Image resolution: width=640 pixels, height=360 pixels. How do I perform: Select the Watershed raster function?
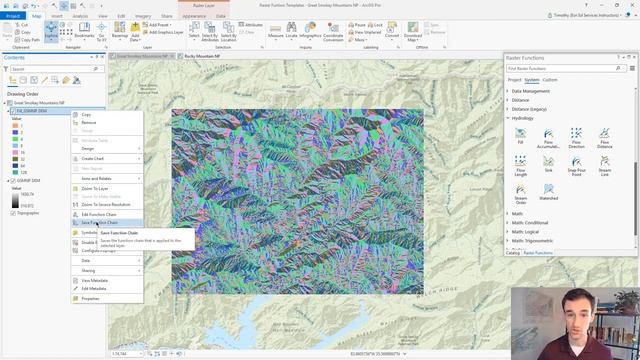[548, 192]
